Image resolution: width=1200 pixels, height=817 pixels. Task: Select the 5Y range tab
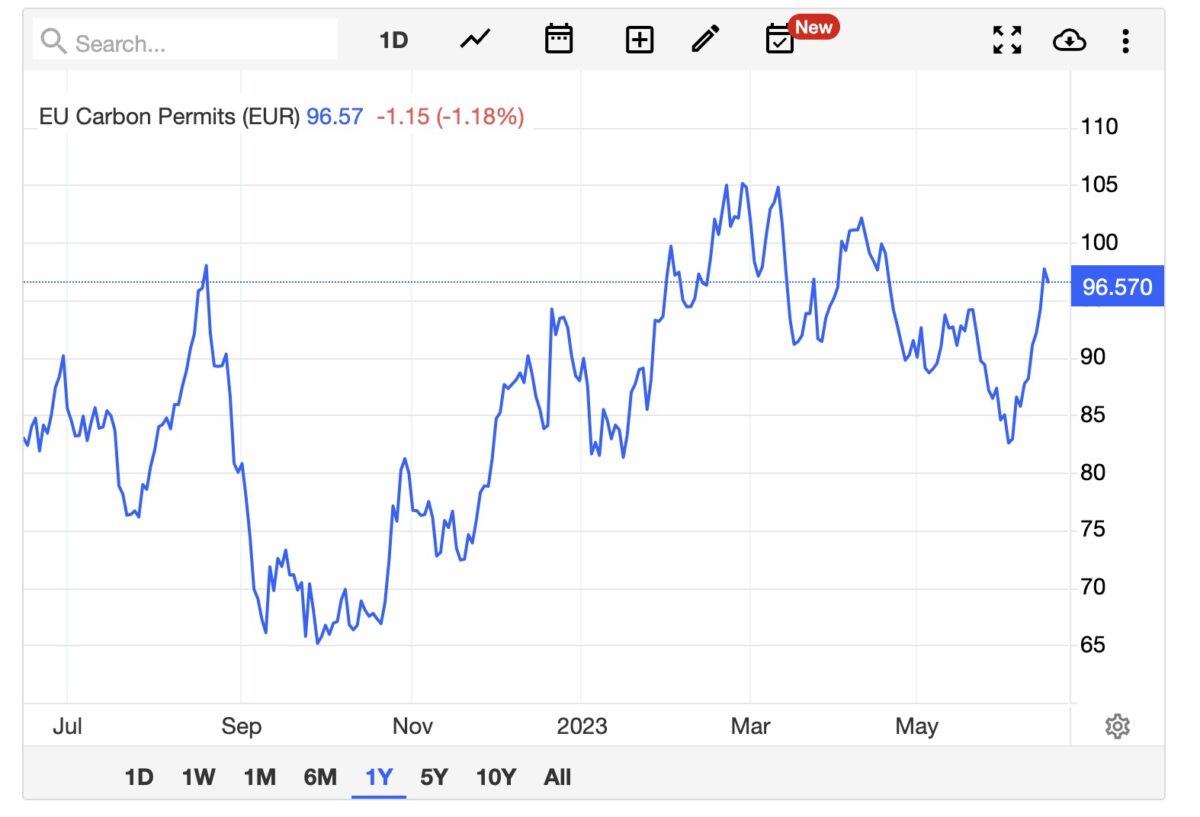pos(434,777)
